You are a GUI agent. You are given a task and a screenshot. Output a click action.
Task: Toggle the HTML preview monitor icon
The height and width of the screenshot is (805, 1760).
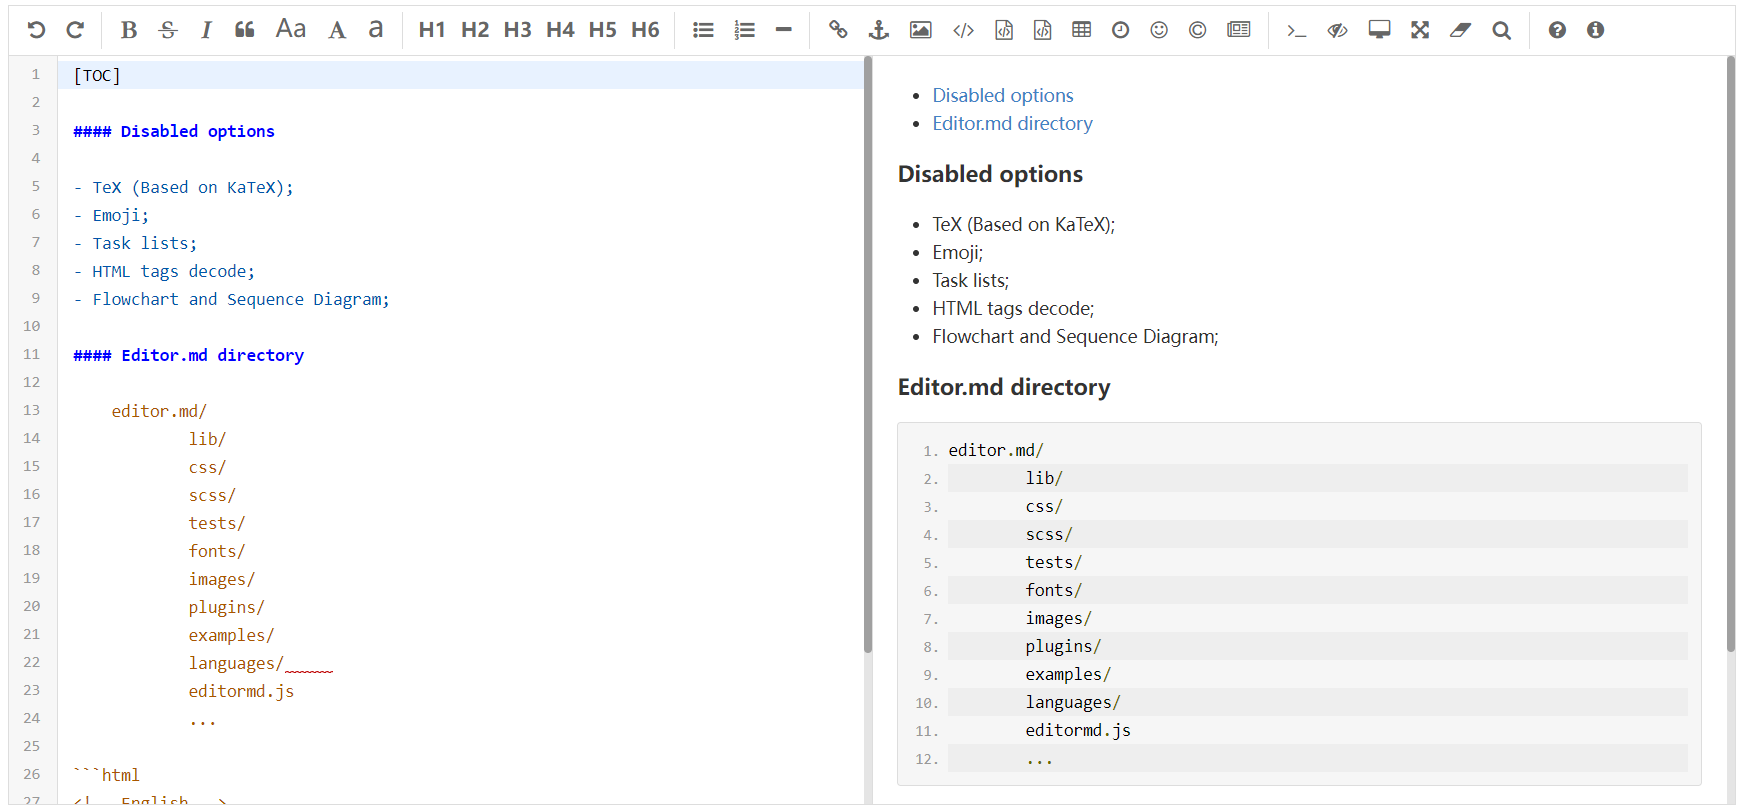click(x=1379, y=30)
